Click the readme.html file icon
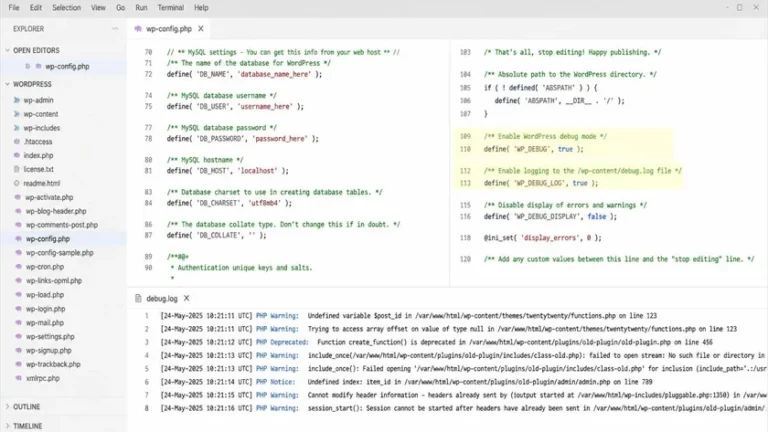768x432 pixels. pyautogui.click(x=17, y=183)
